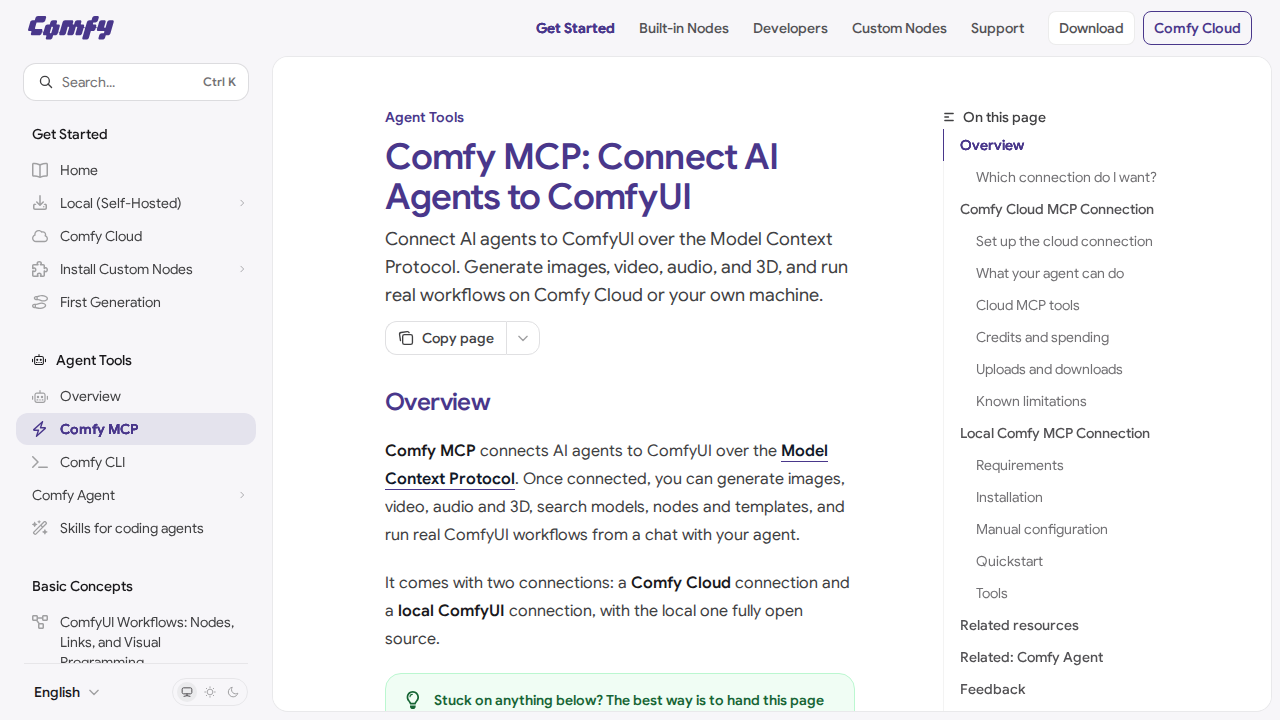Enable dark theme with the moon icon
Screen dimensions: 1280x720
click(x=234, y=692)
